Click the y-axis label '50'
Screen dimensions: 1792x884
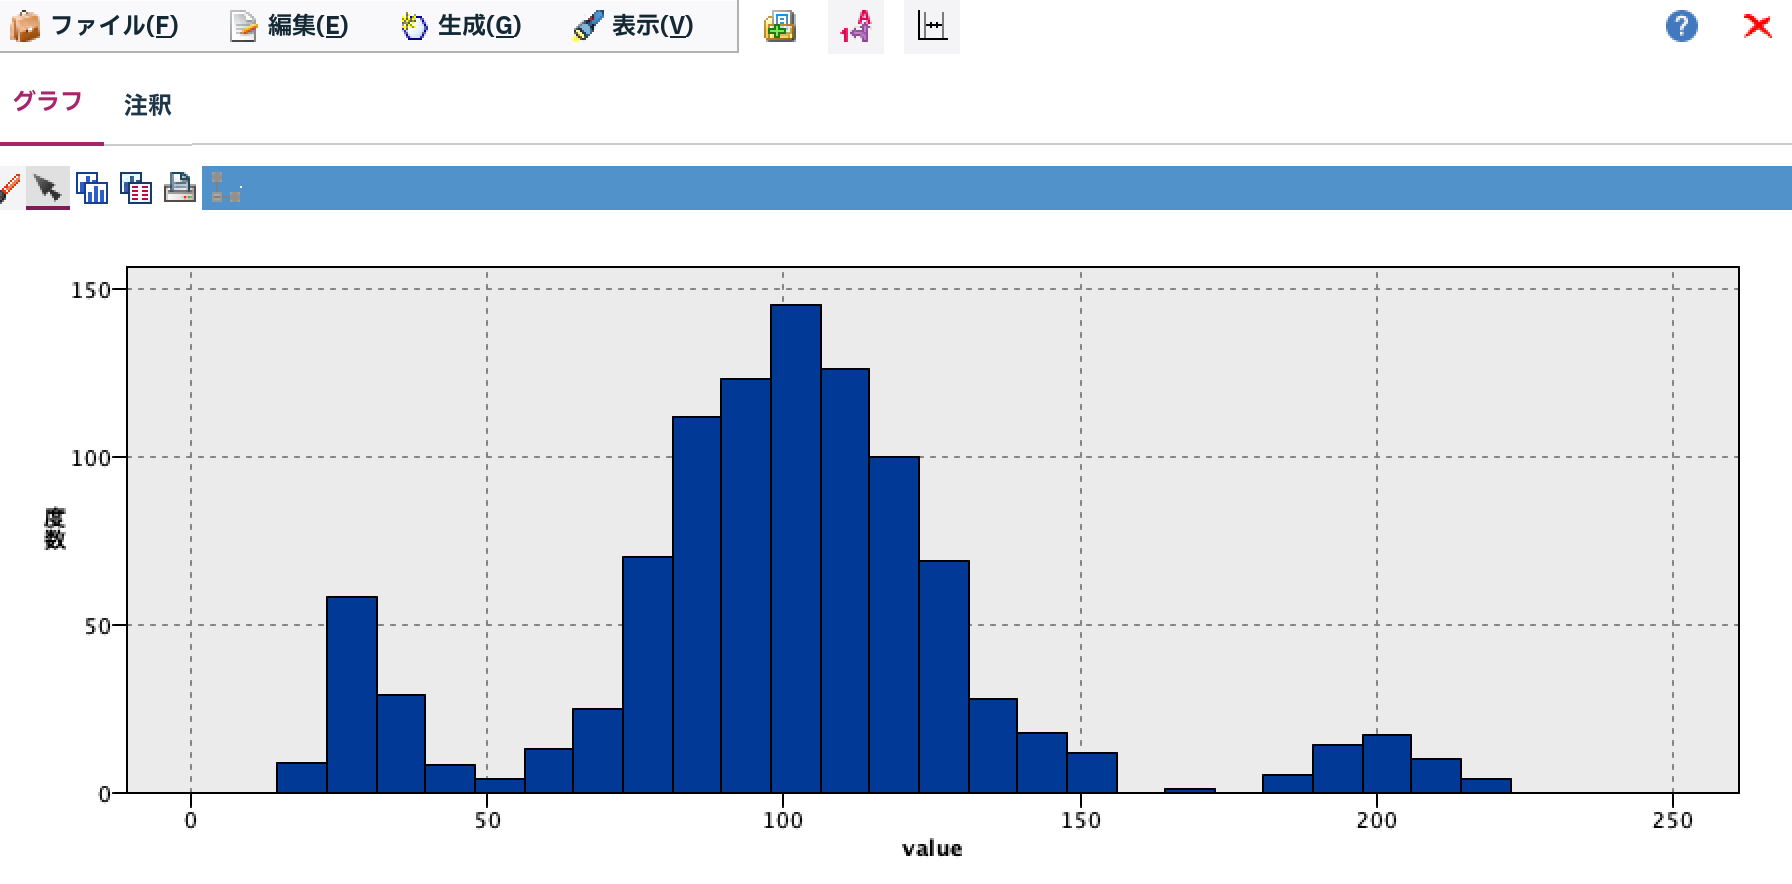pos(98,626)
